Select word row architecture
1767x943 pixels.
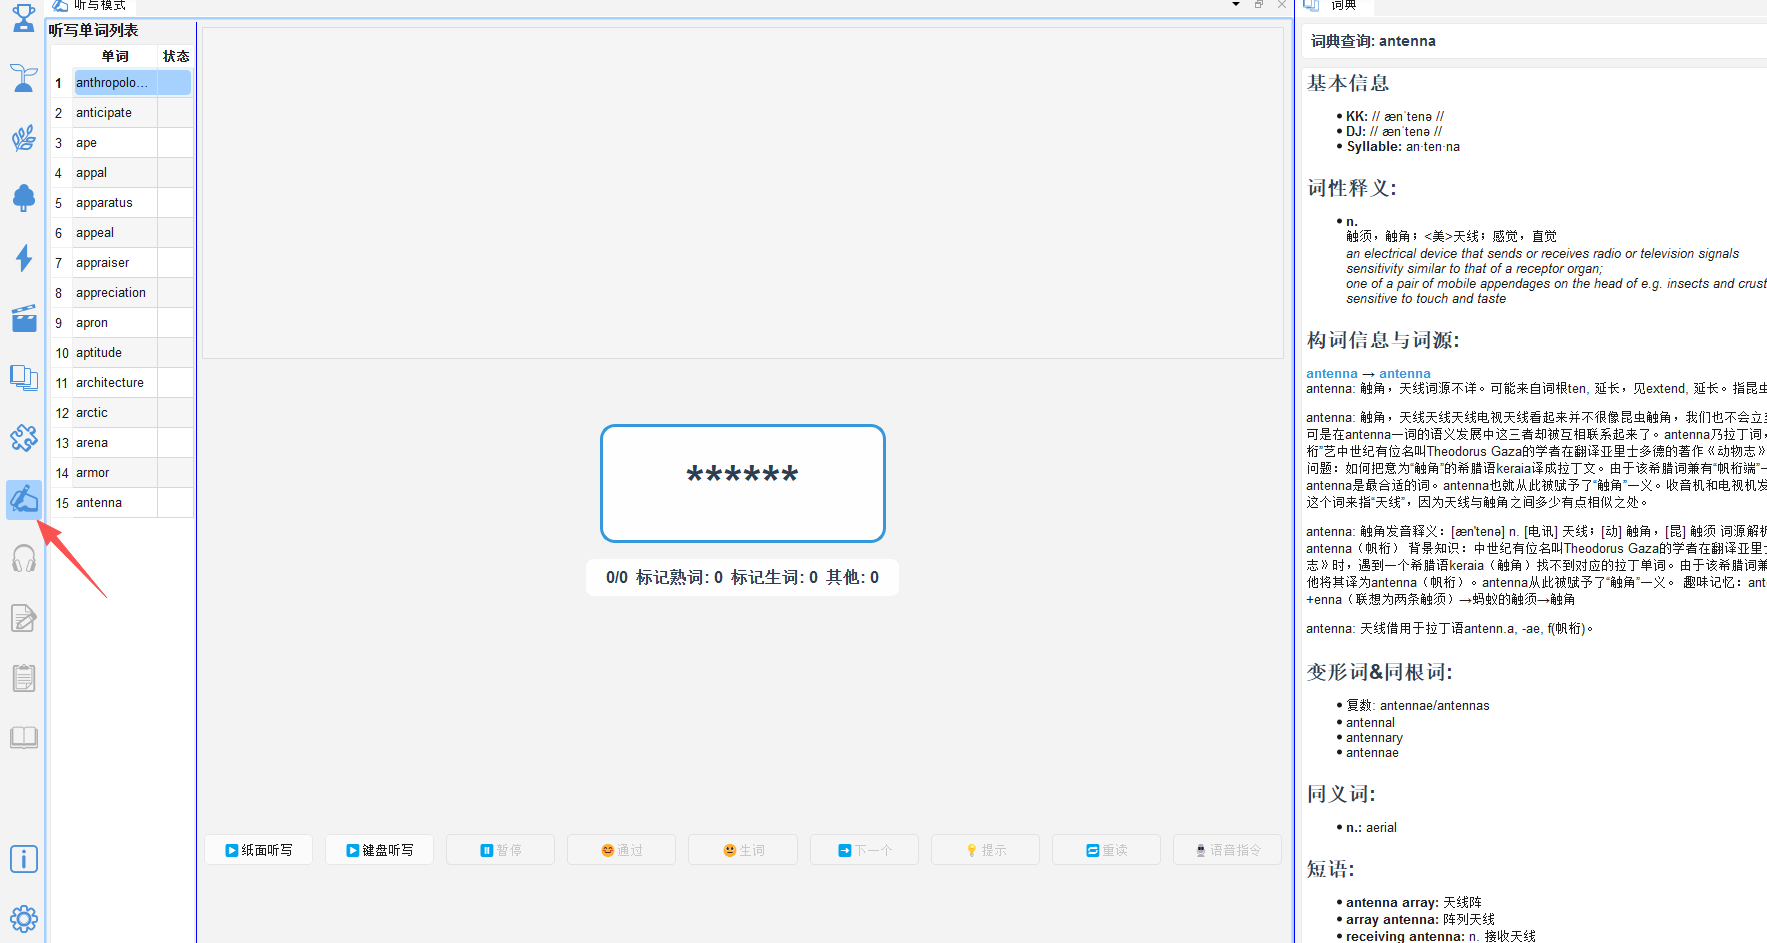[122, 383]
